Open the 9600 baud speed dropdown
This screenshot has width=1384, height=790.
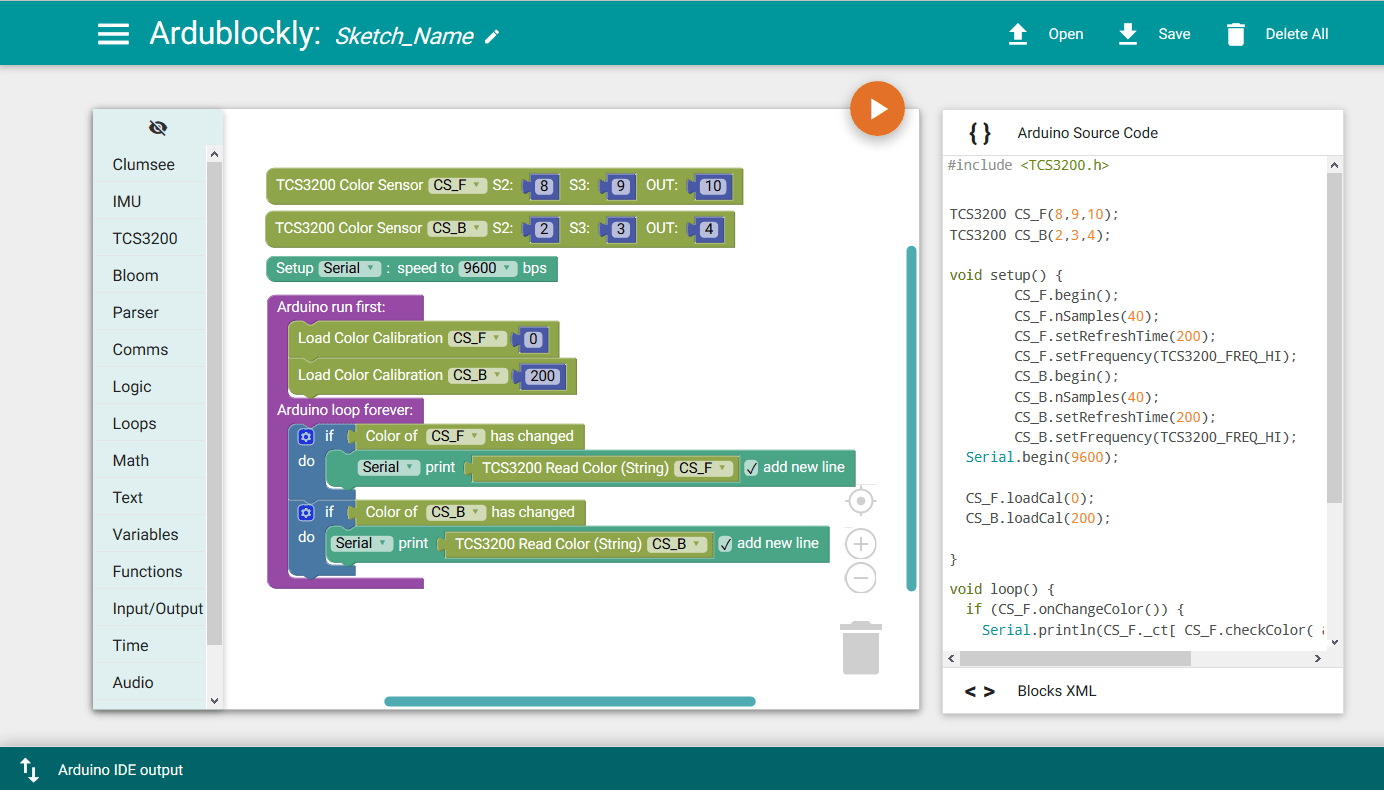(488, 268)
